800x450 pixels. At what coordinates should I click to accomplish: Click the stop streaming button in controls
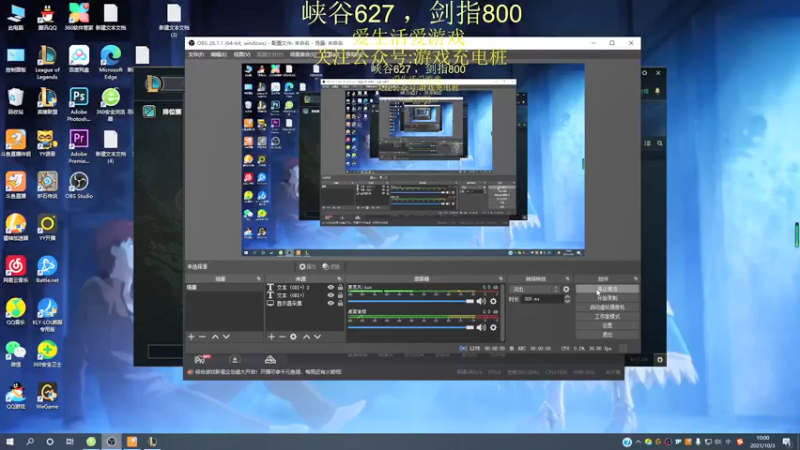coord(607,289)
